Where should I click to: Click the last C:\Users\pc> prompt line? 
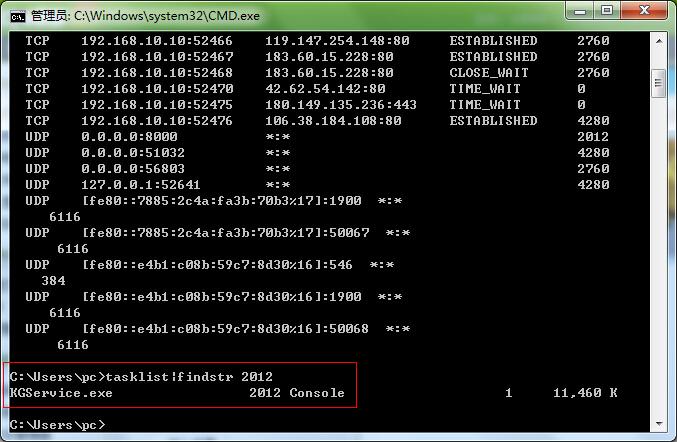[x=57, y=425]
